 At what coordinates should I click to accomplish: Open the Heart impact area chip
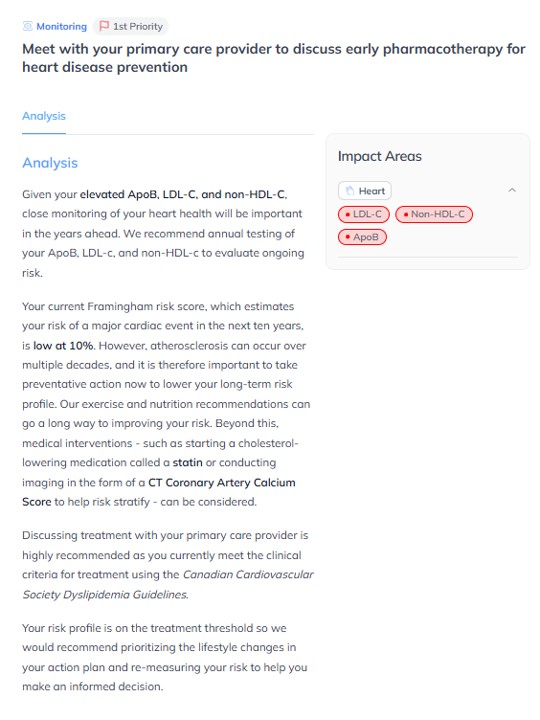coord(365,191)
